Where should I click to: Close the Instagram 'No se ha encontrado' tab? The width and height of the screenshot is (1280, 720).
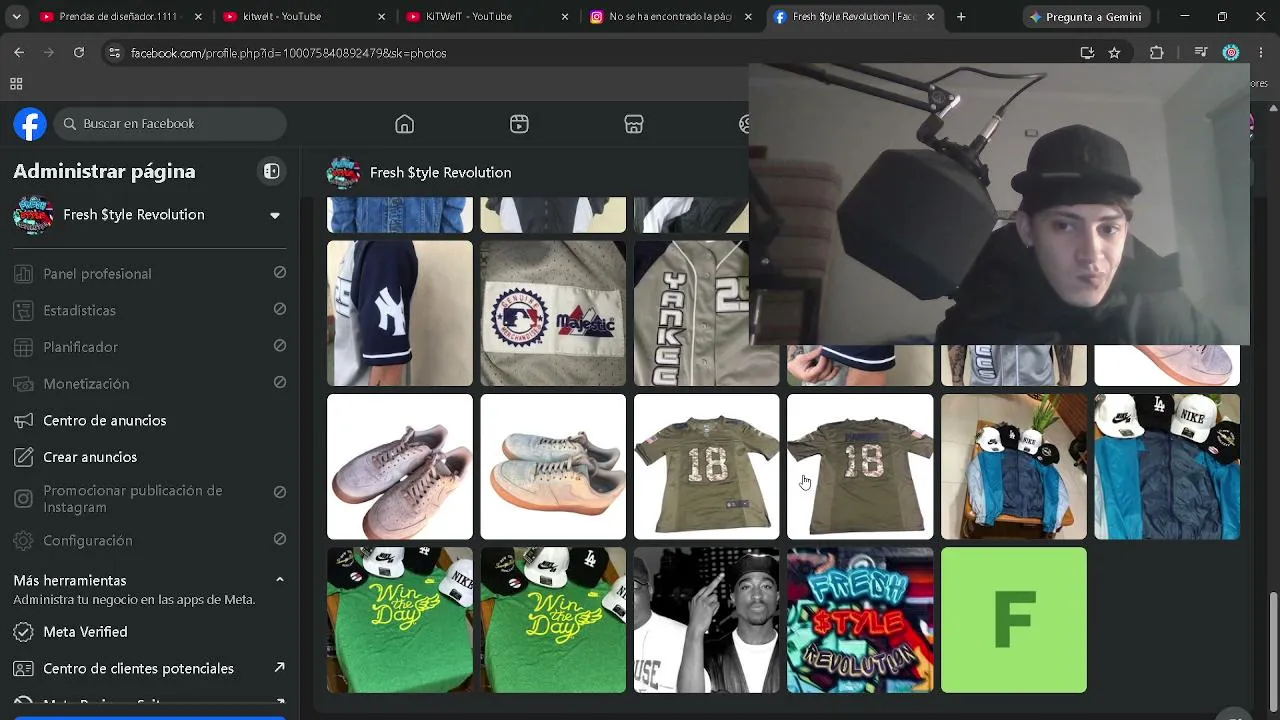pyautogui.click(x=748, y=17)
